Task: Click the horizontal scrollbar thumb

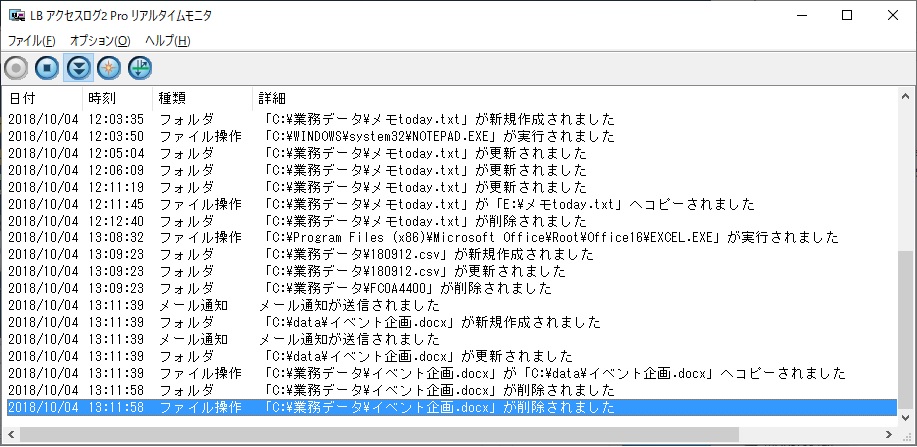Action: click(x=380, y=435)
